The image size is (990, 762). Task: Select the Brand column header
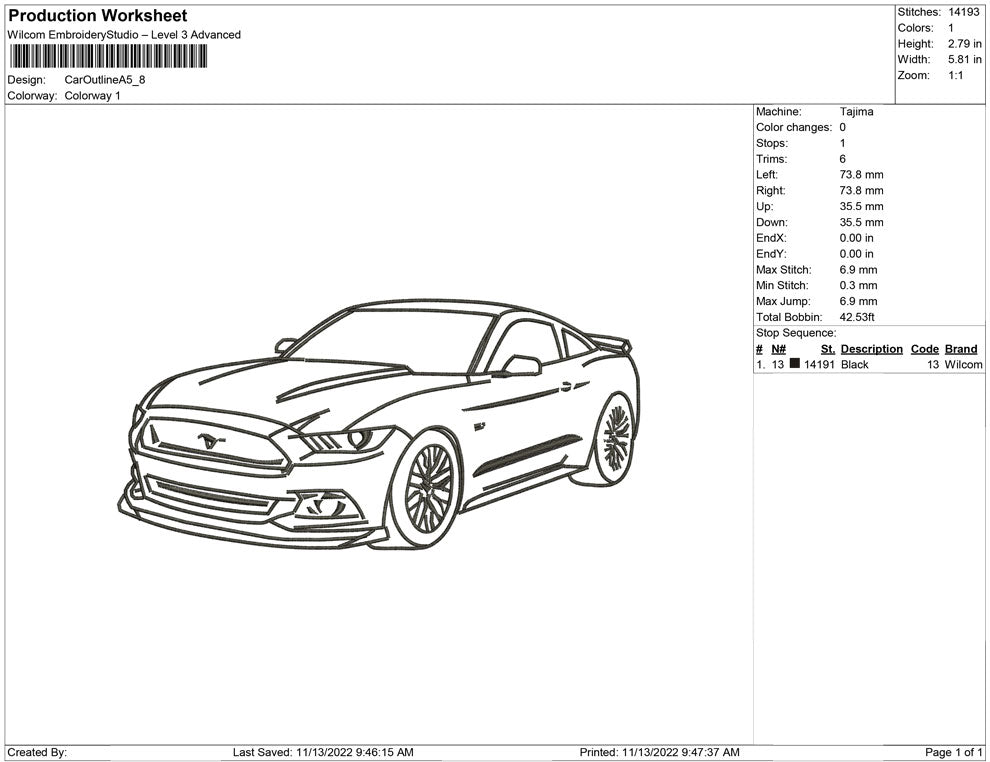click(x=961, y=349)
